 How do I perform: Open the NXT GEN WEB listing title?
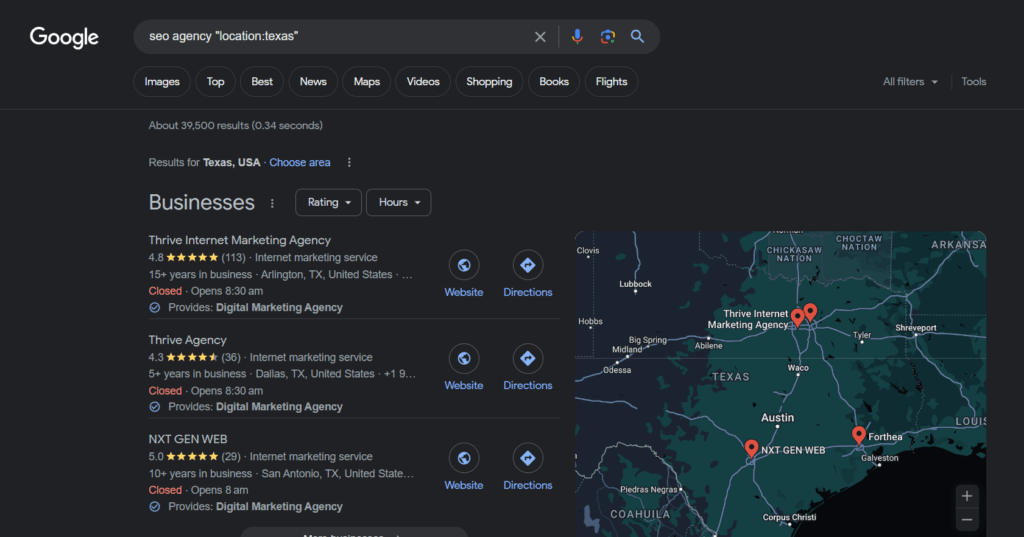click(x=188, y=440)
